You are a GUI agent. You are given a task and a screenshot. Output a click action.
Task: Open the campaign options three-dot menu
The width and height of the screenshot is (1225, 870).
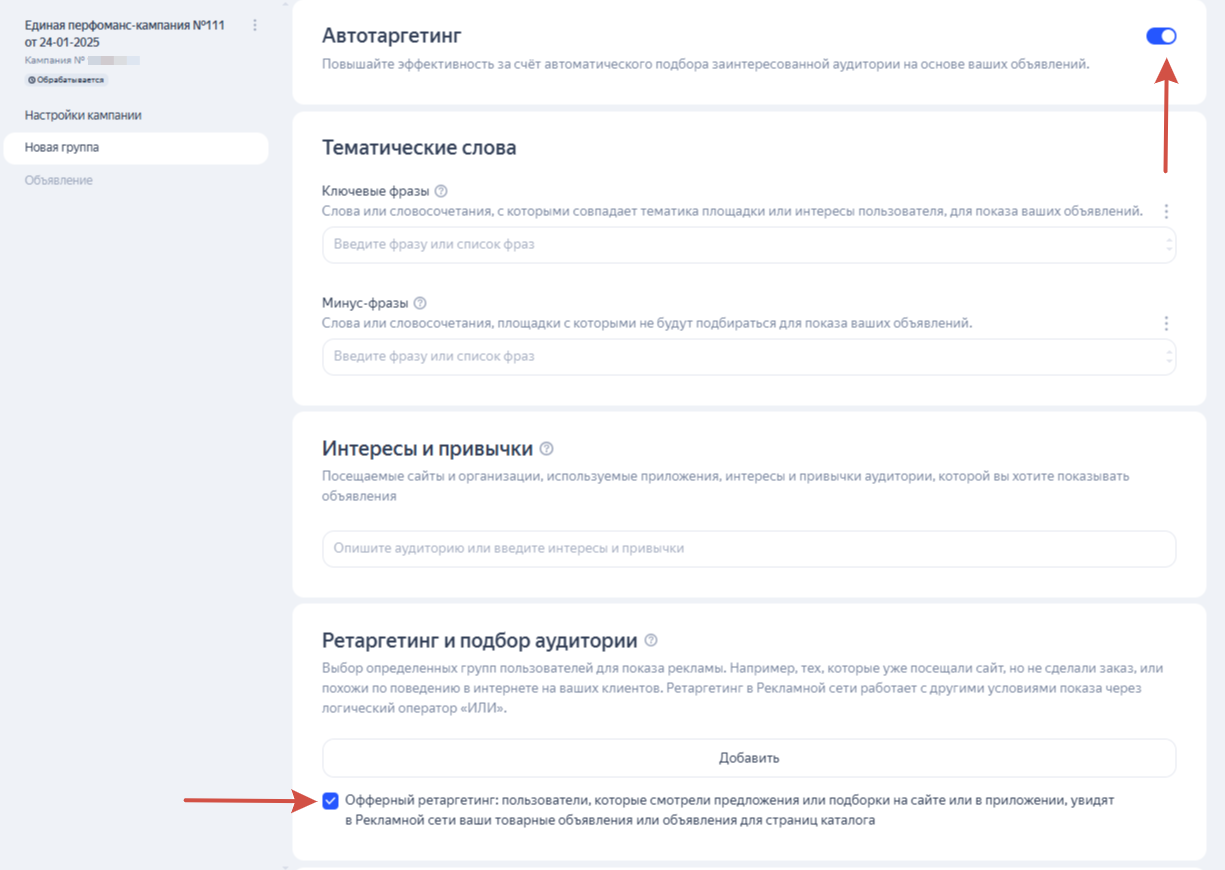tap(254, 25)
